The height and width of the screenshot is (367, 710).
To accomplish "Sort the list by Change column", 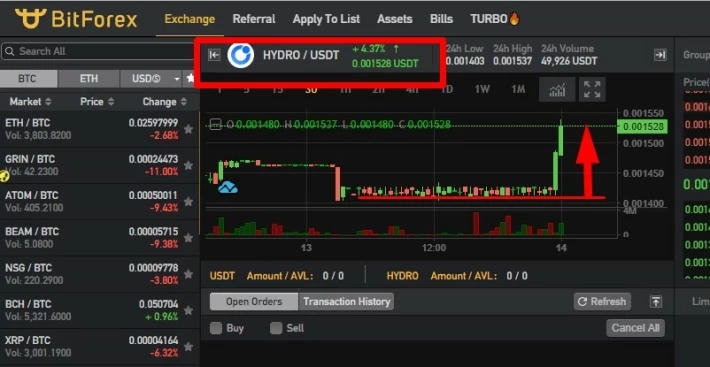I will pos(165,102).
